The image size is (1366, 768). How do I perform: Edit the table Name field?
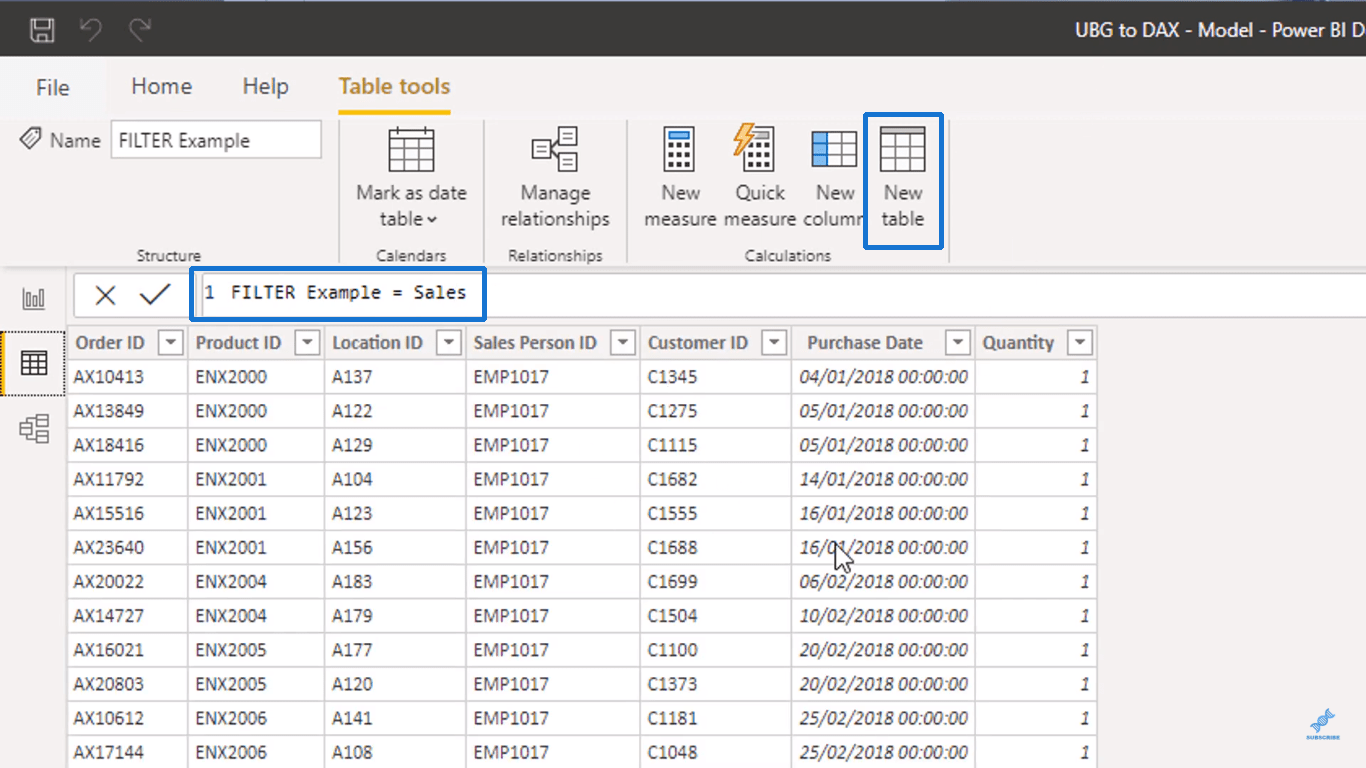click(x=216, y=140)
